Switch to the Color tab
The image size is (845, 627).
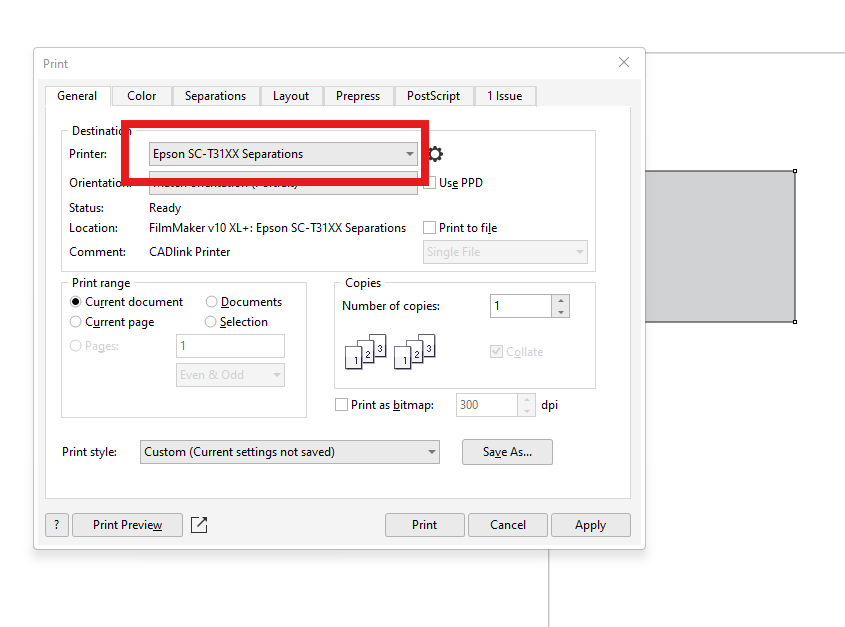tap(142, 96)
